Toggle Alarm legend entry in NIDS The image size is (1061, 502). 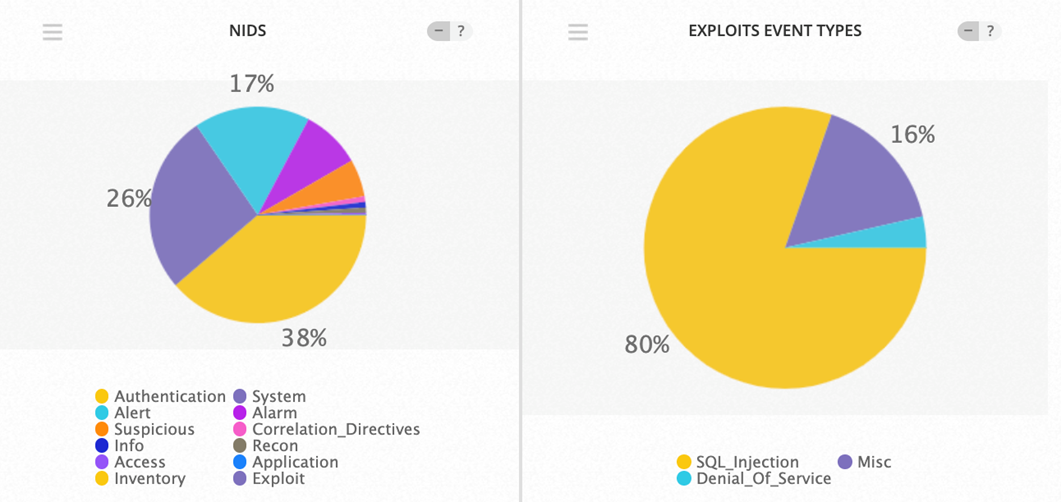[265, 413]
